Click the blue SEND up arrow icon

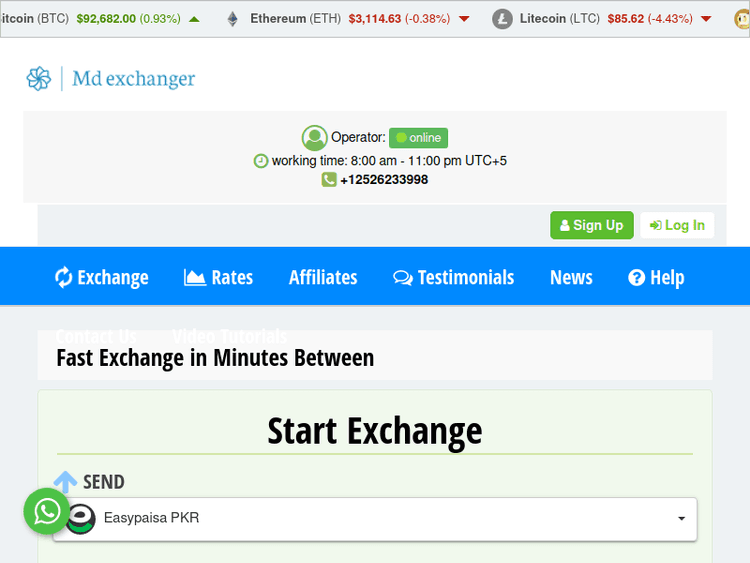click(x=66, y=482)
